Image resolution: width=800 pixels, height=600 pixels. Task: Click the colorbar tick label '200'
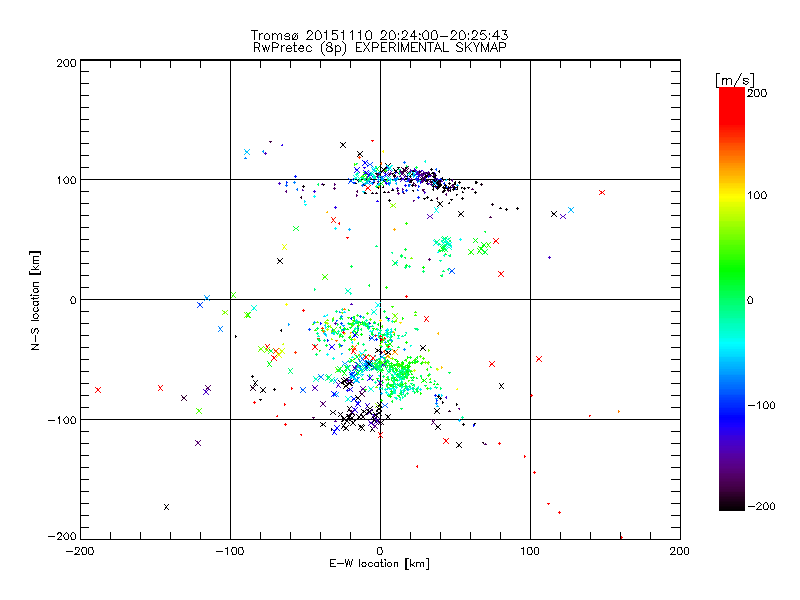click(x=757, y=93)
